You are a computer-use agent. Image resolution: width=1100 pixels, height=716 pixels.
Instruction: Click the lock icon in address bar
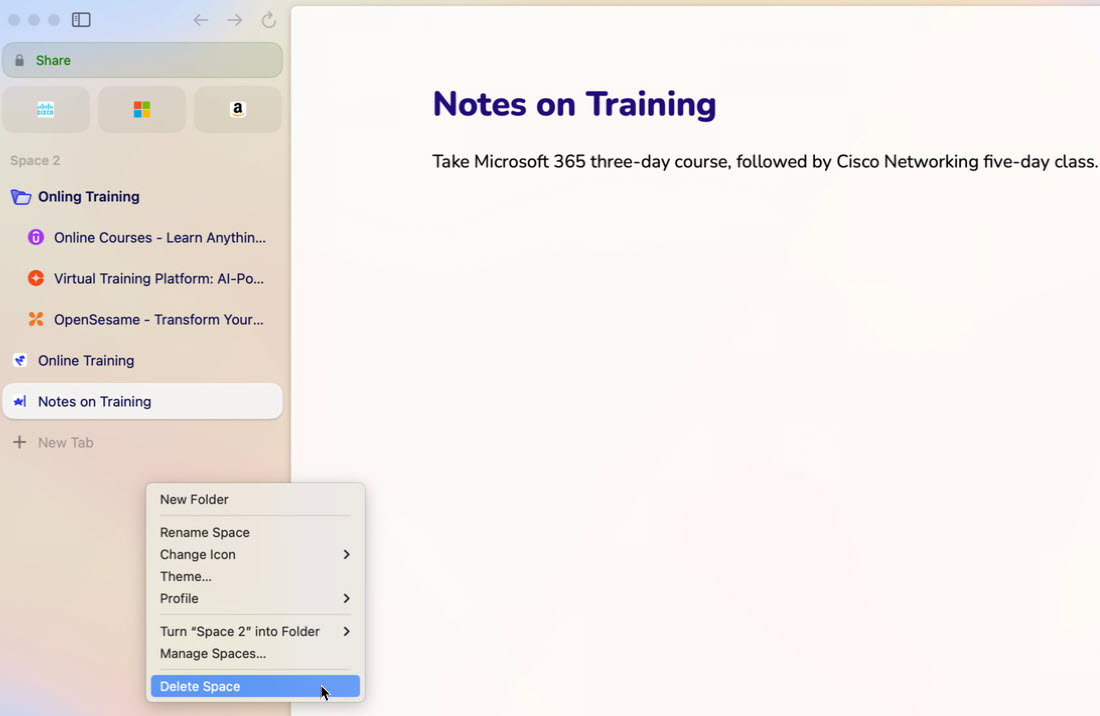tap(19, 61)
